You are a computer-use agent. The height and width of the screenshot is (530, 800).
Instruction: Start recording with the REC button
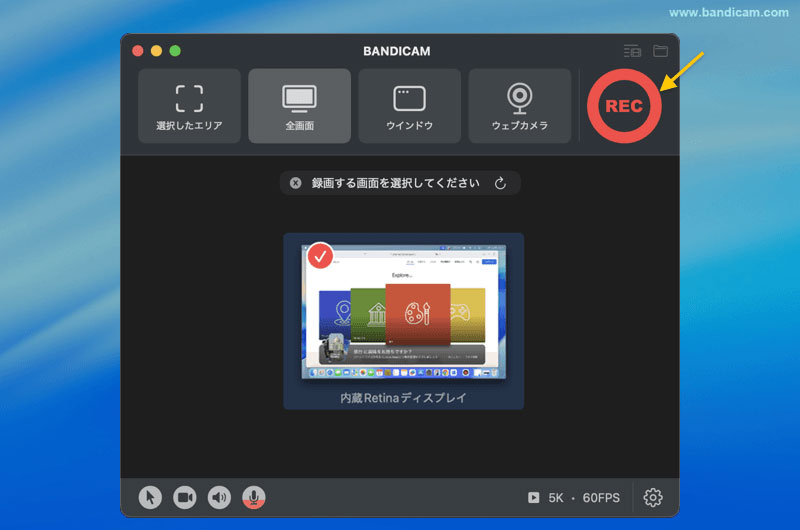click(624, 106)
